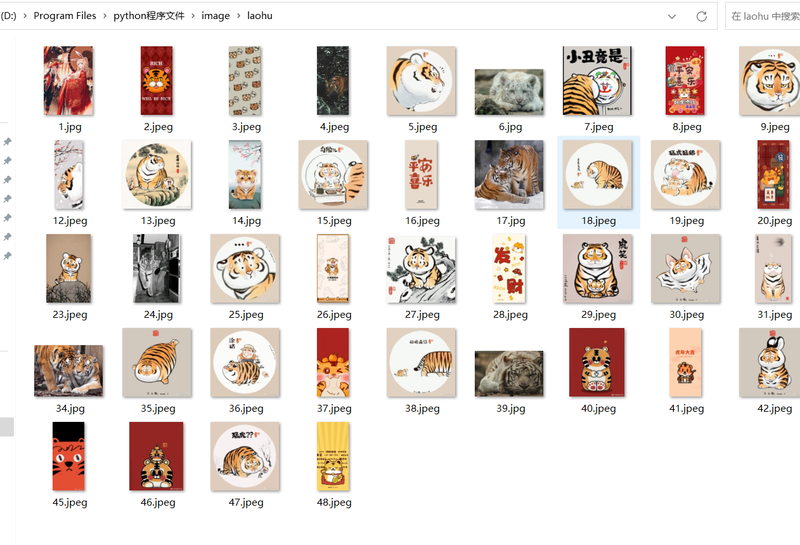Select the ink painting tiger 27.jpeg
Viewport: 800px width, 545px height.
pos(421,270)
